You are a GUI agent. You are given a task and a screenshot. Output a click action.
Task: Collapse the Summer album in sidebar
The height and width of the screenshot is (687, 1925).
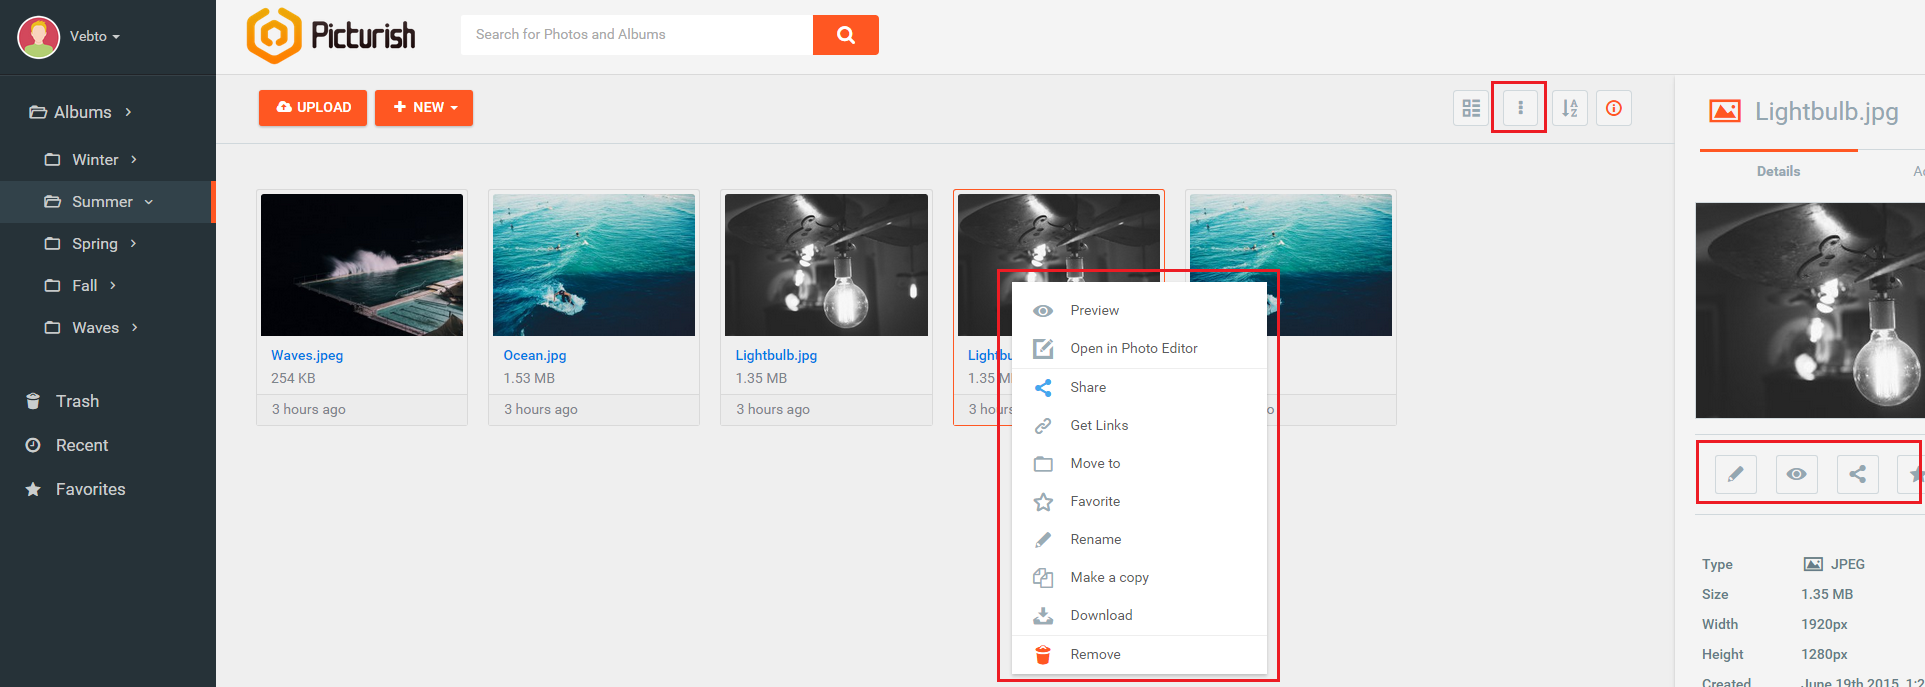[149, 202]
